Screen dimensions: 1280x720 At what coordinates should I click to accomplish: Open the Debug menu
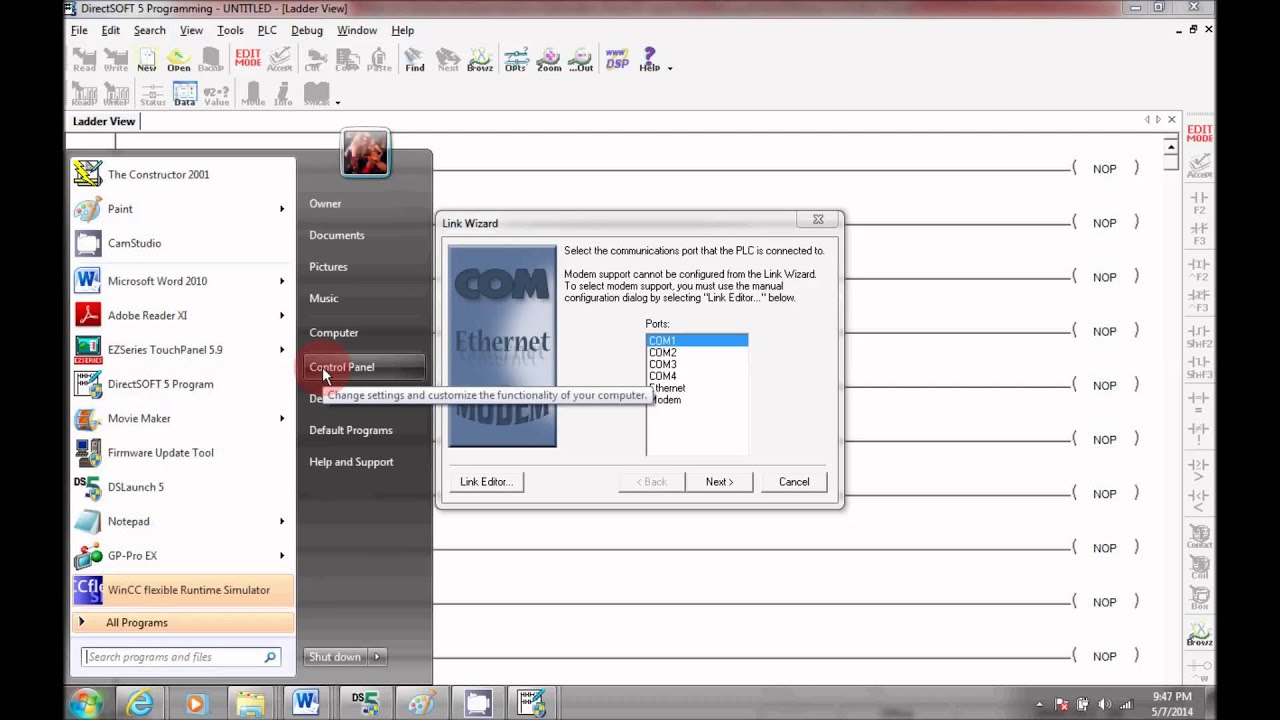307,30
